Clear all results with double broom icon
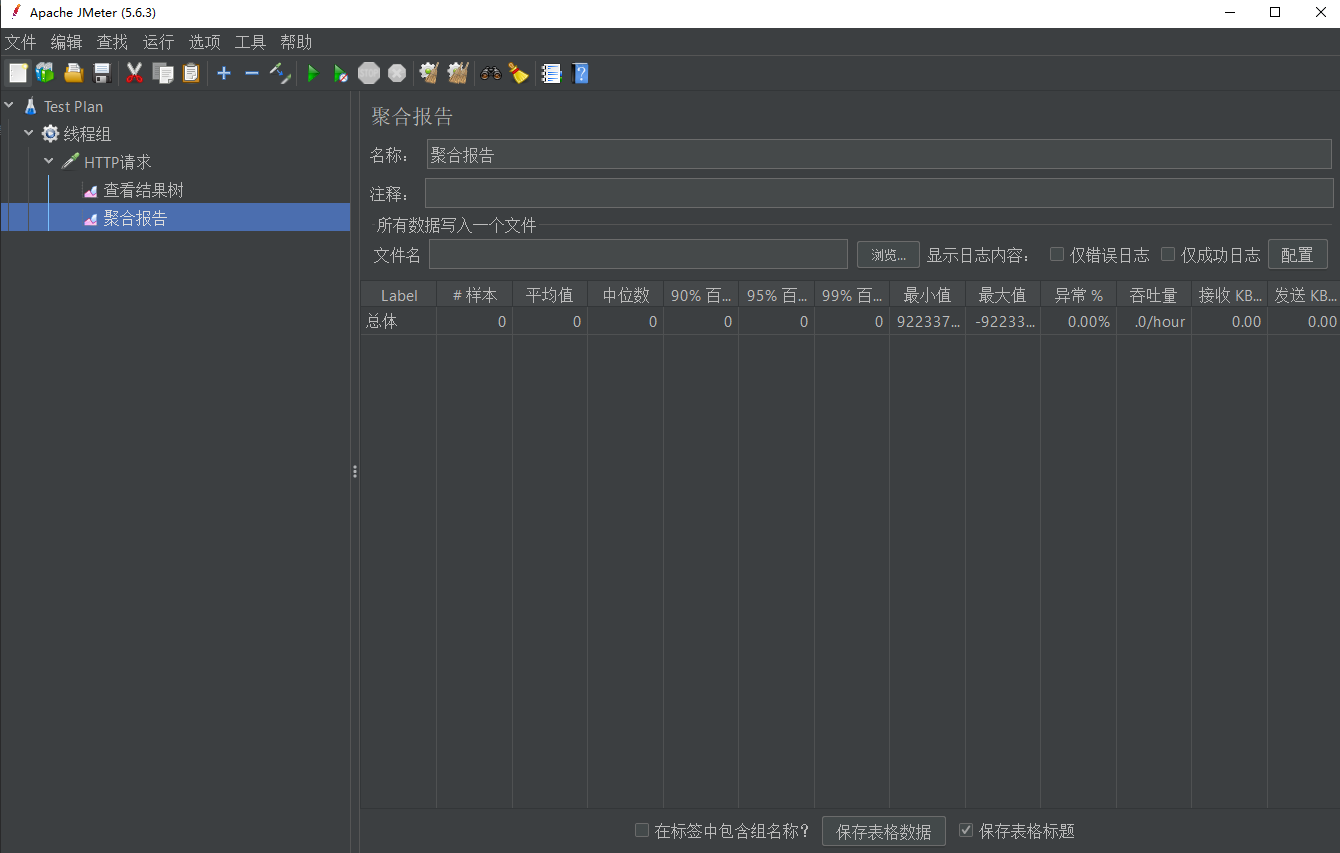 [457, 73]
